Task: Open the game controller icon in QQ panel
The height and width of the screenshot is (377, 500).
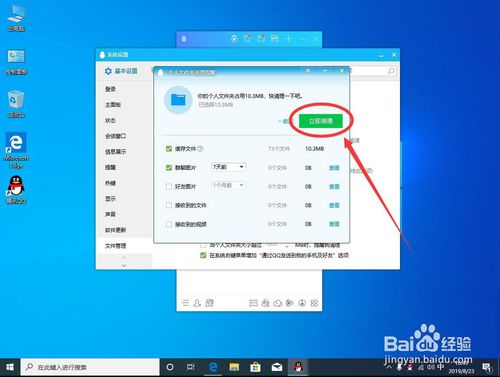Action: tap(253, 303)
